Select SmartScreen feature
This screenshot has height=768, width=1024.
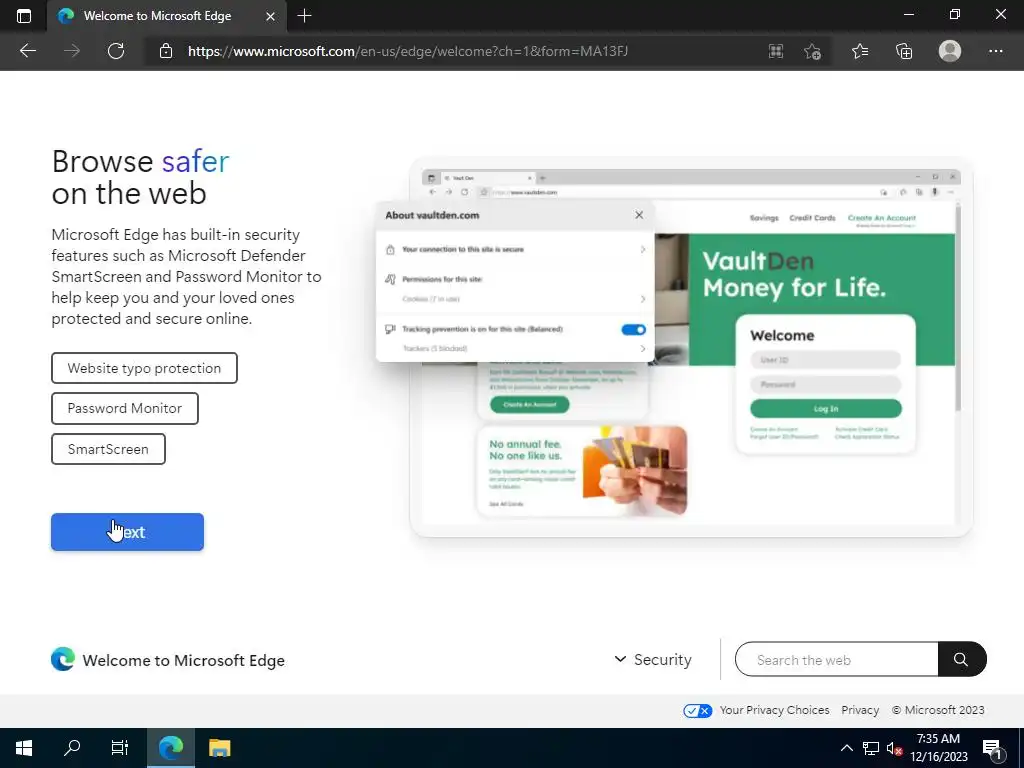coord(108,449)
